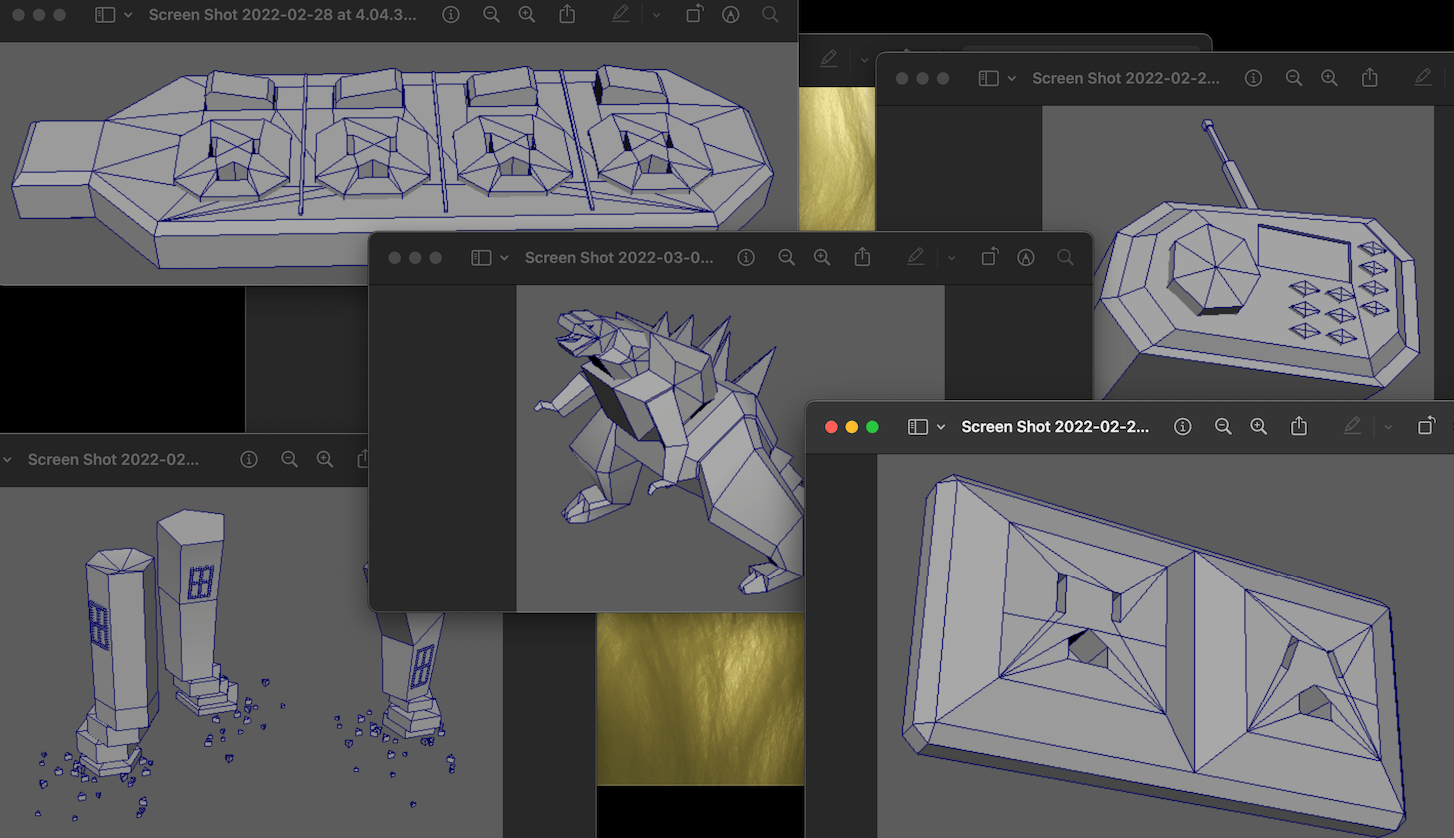The image size is (1454, 838).
Task: Zoom out in the front Preview window
Action: click(x=1223, y=427)
